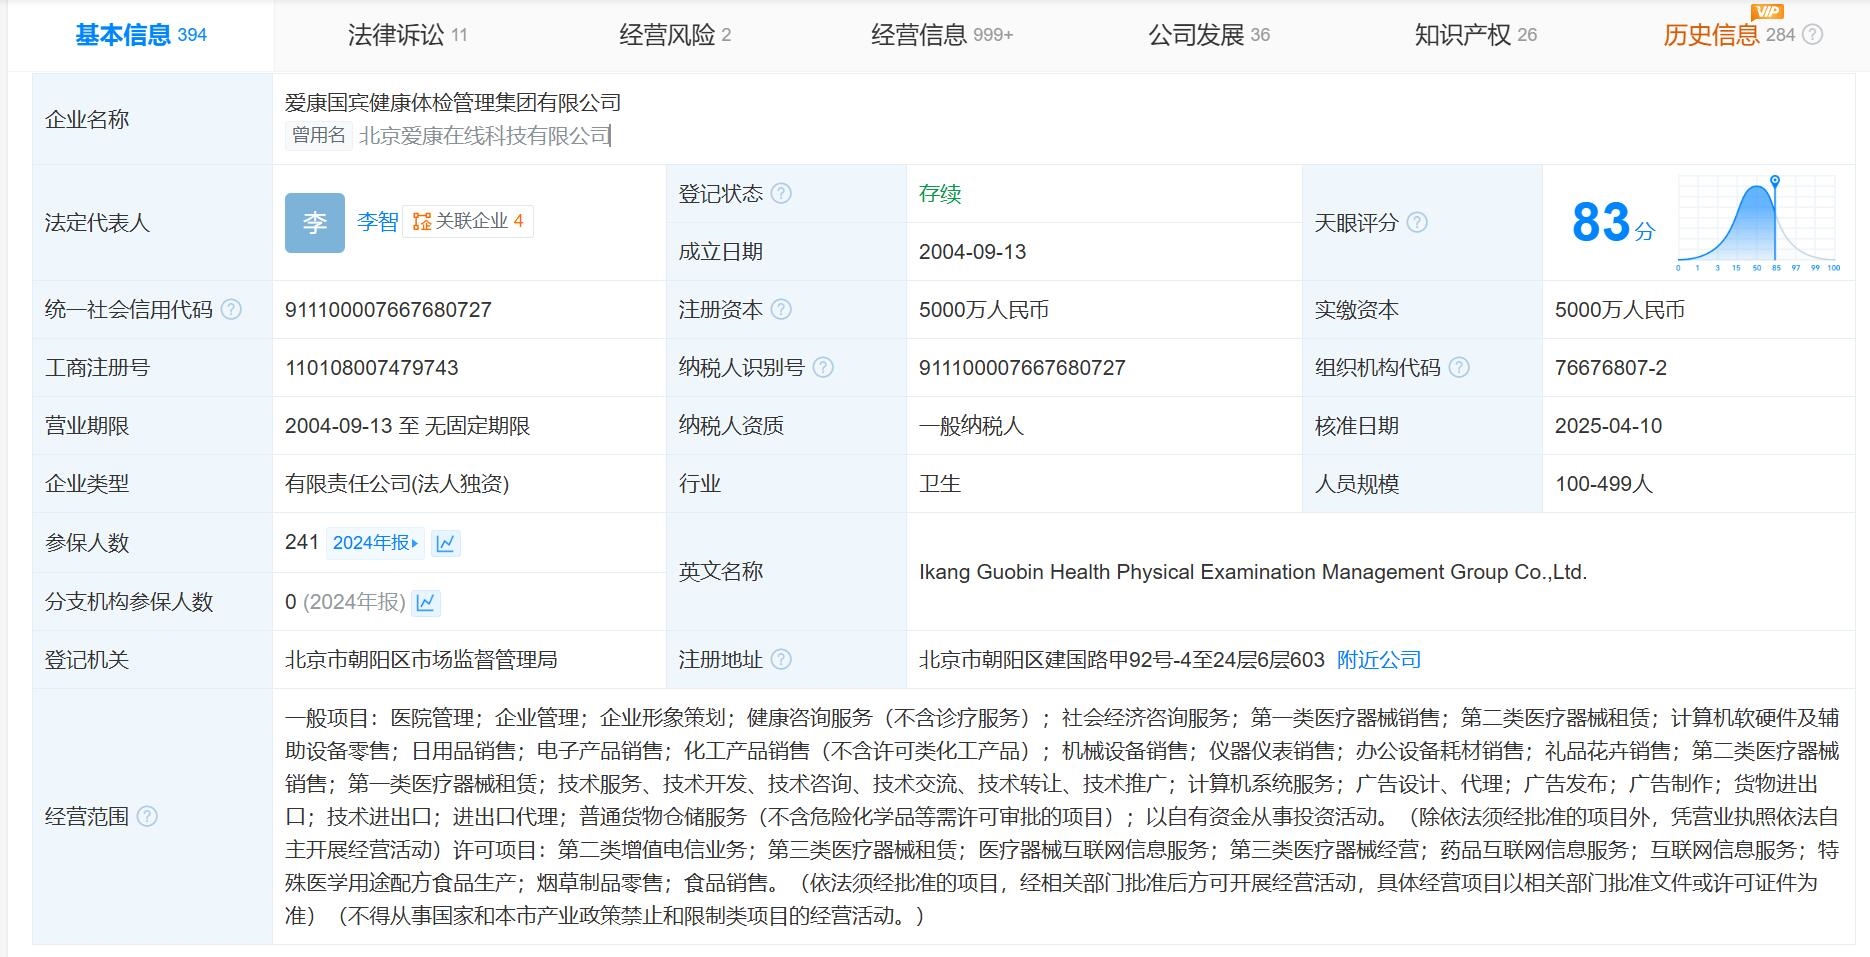Open the 经营风险 tab

(x=675, y=35)
